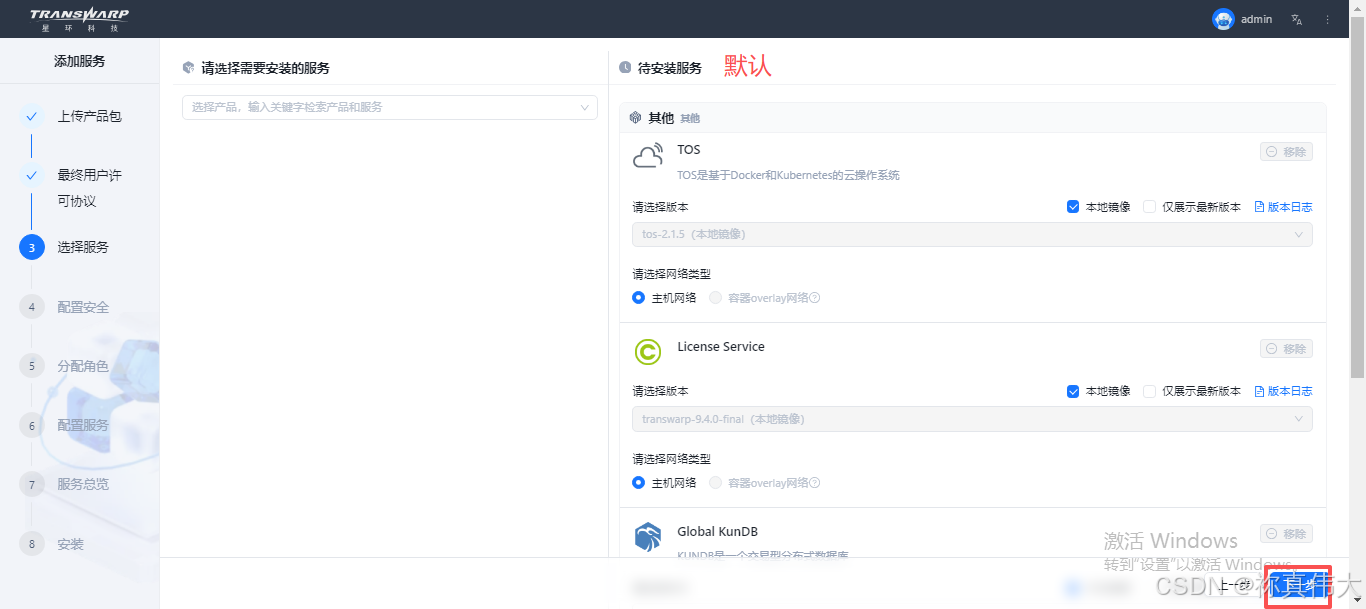Go to step 3 选择服务
The image size is (1366, 609).
pos(64,247)
